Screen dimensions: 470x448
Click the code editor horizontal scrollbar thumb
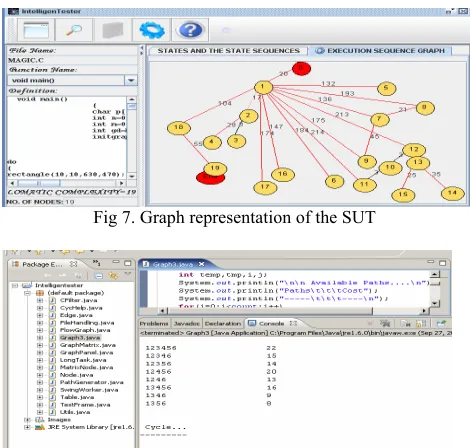click(270, 311)
